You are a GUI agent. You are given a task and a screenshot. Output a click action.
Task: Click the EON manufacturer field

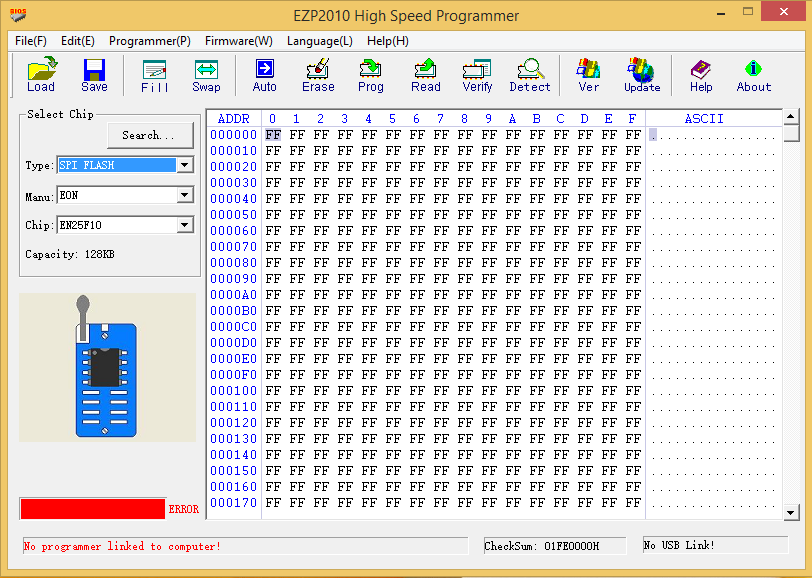point(117,195)
